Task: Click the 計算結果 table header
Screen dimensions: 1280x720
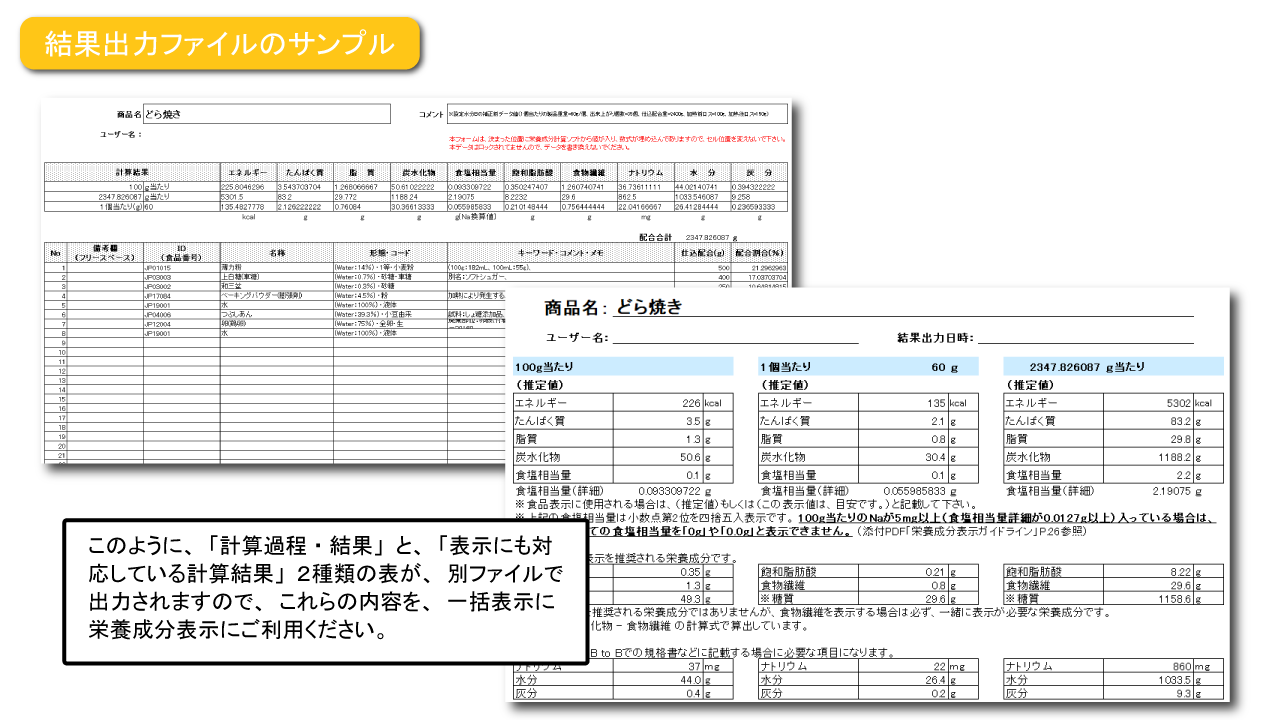Action: pyautogui.click(x=132, y=172)
